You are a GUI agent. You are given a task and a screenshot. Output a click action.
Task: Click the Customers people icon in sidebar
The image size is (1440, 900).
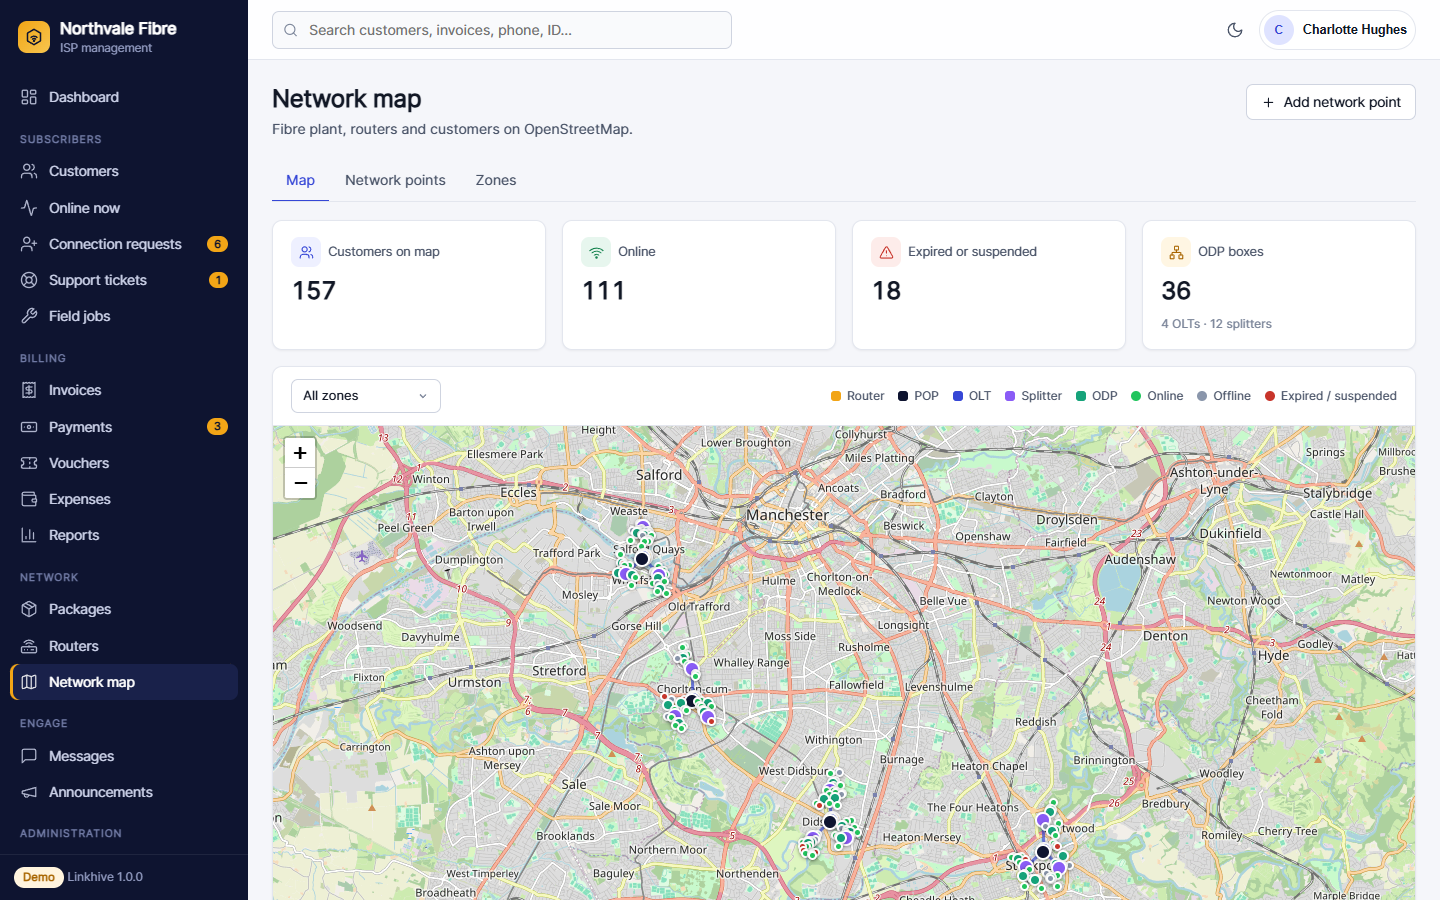tap(29, 171)
